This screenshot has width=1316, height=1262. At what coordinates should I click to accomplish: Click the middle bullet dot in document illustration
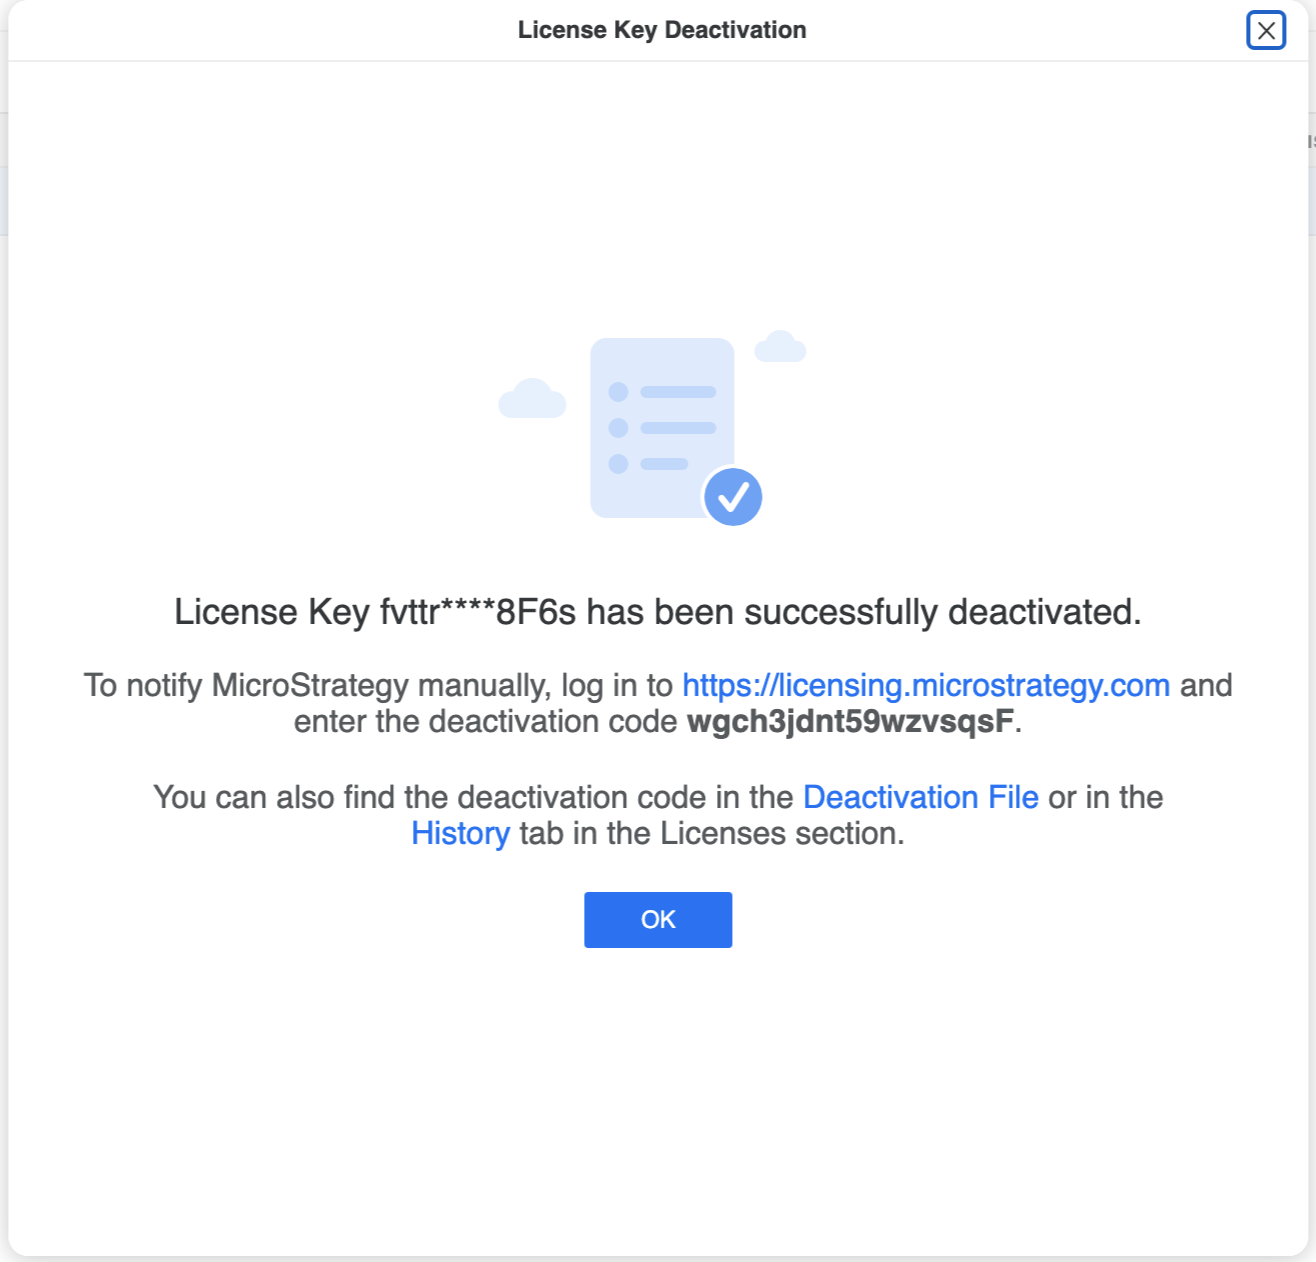click(x=618, y=428)
